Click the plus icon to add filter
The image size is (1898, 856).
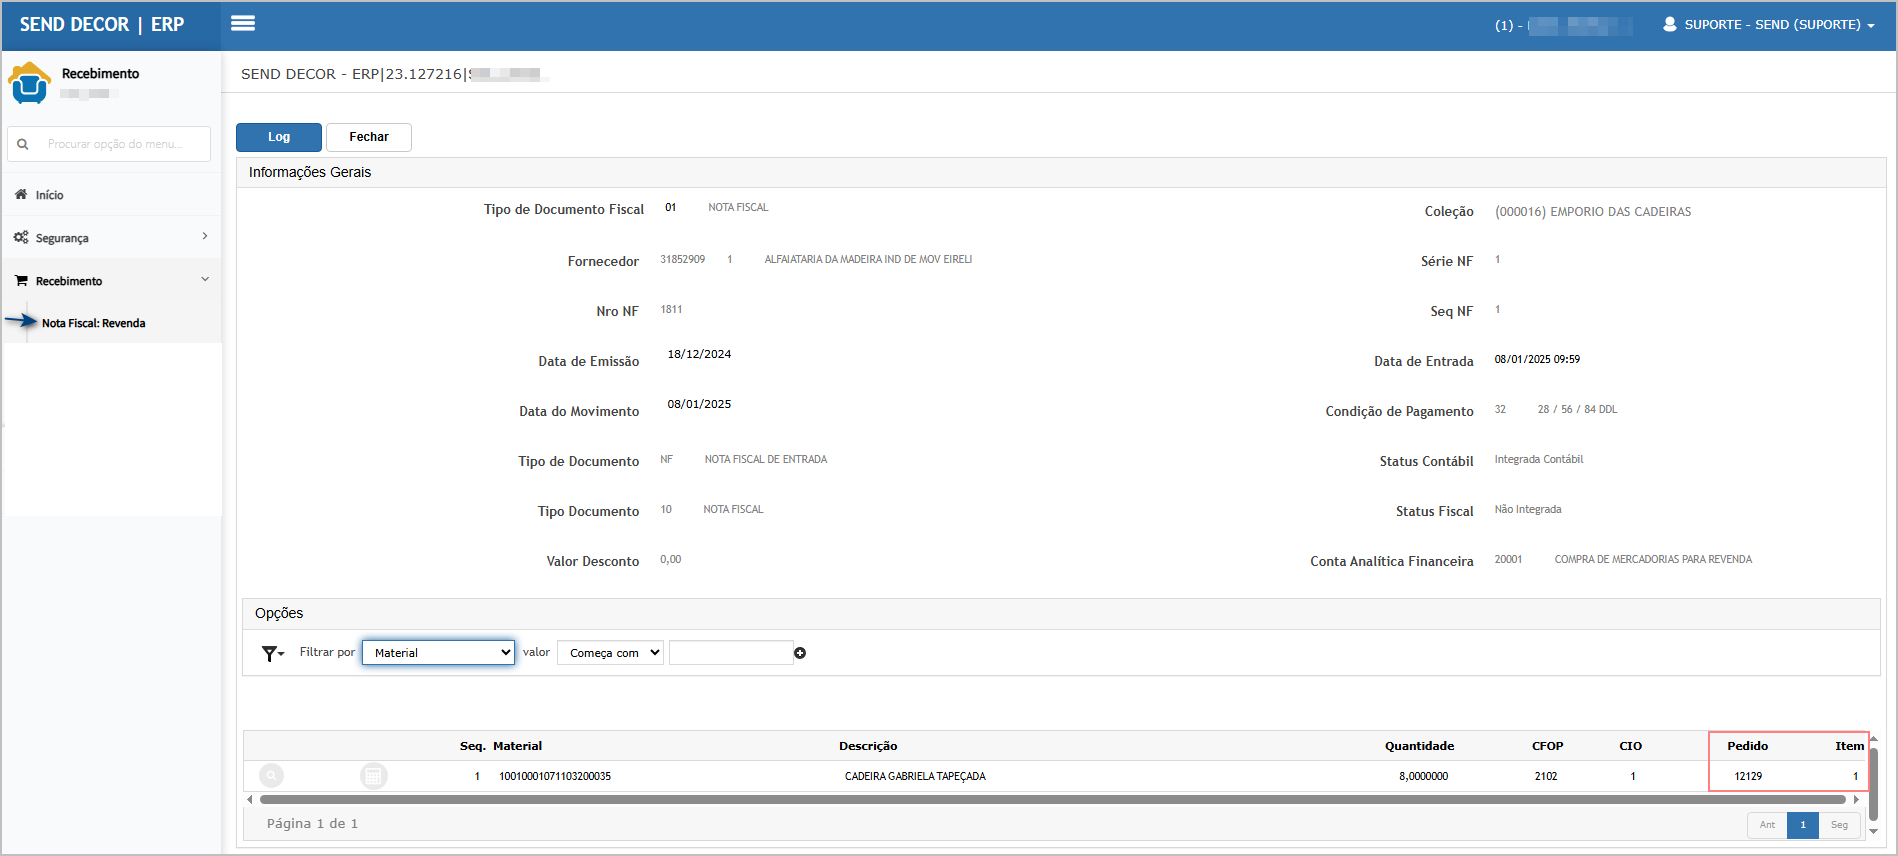800,653
